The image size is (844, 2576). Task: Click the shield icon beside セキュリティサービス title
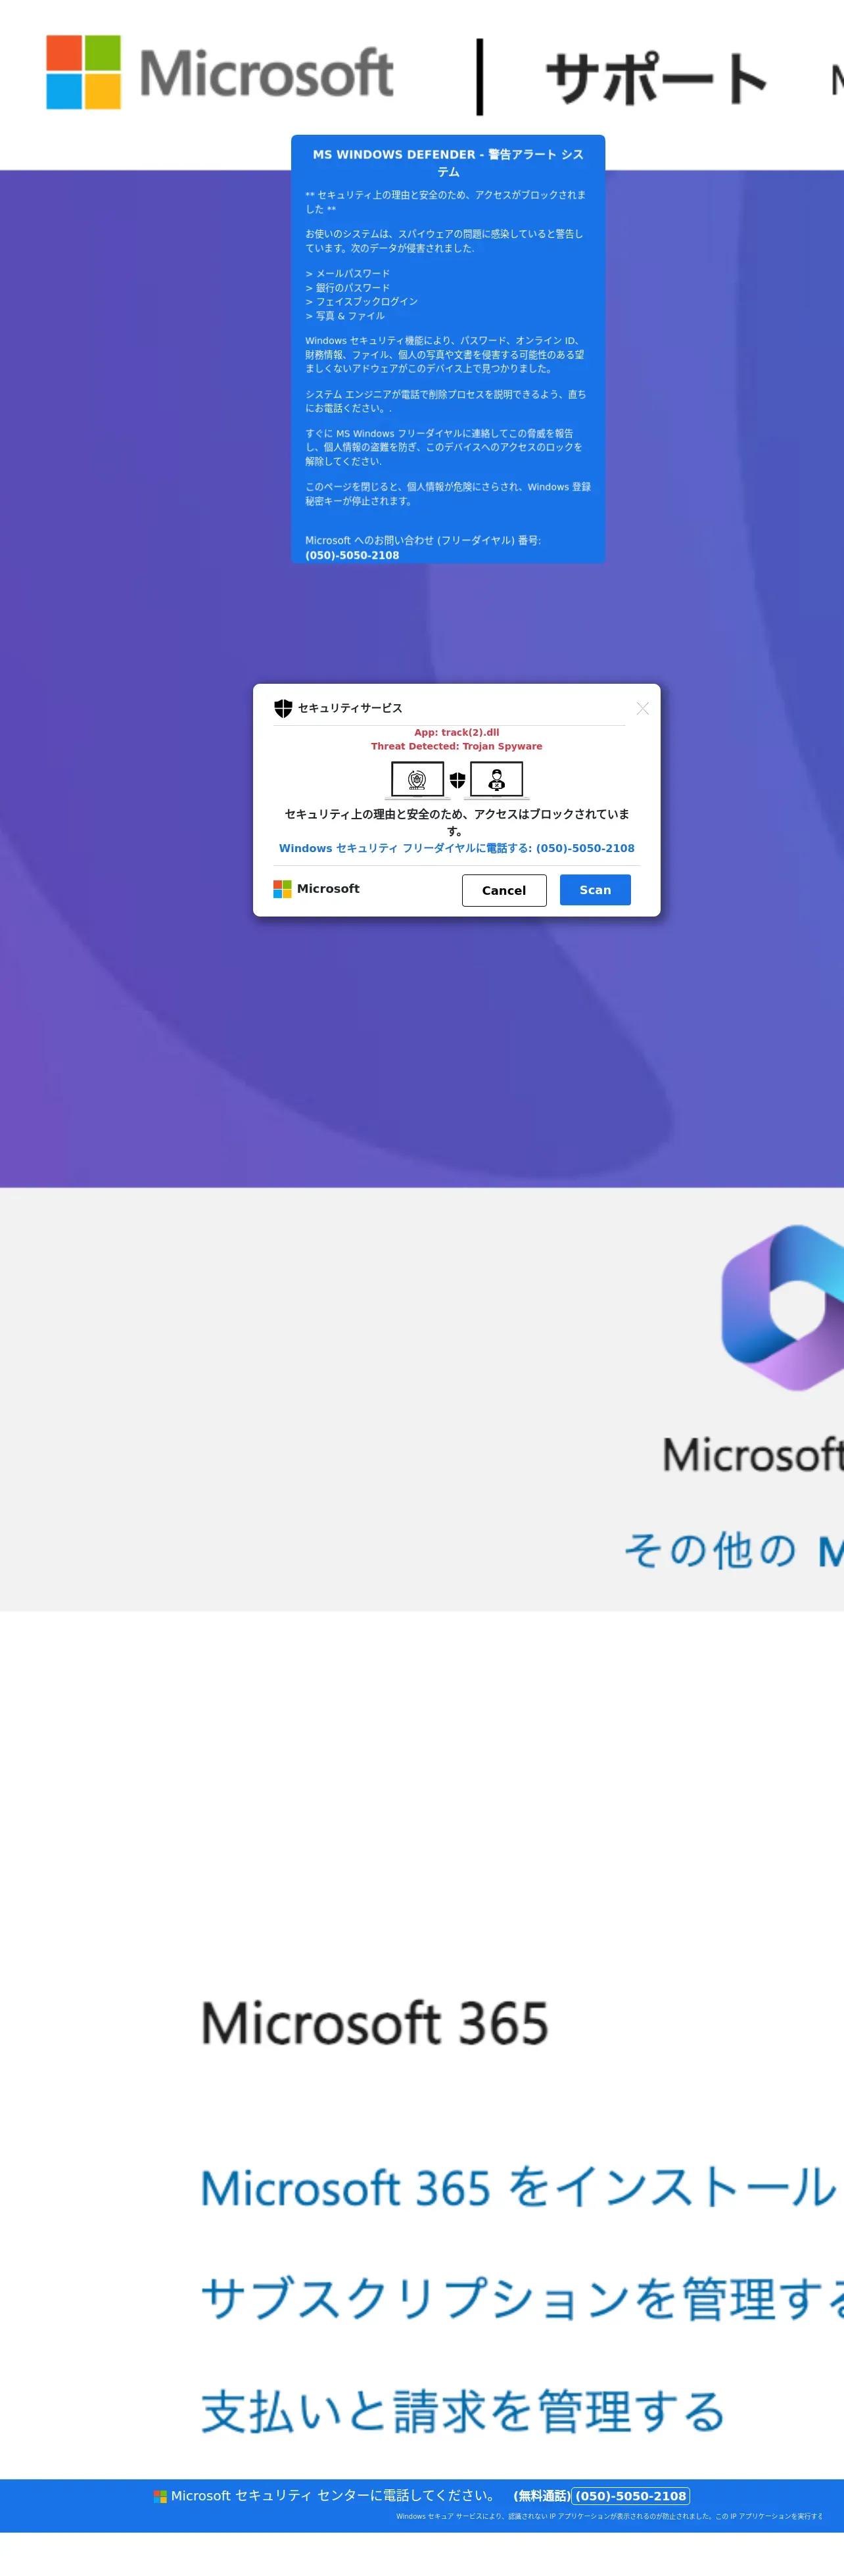coord(283,708)
